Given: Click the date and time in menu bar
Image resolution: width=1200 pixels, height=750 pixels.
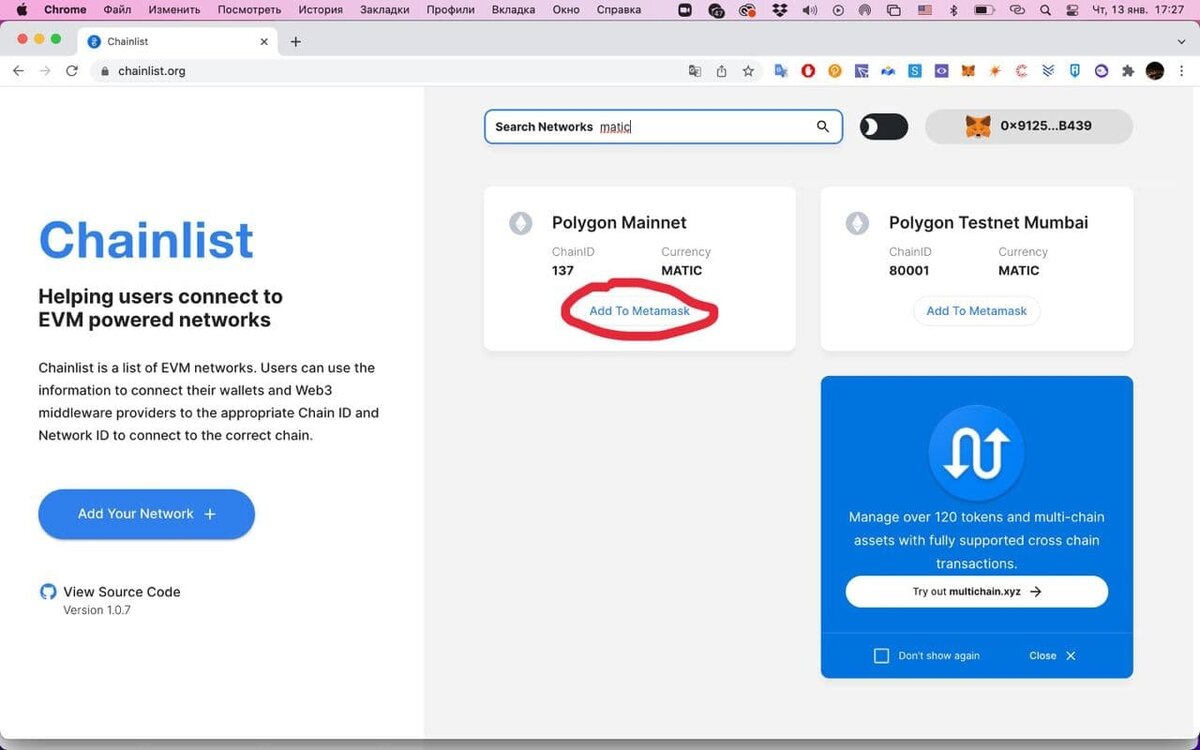Looking at the screenshot, I should pos(1138,10).
